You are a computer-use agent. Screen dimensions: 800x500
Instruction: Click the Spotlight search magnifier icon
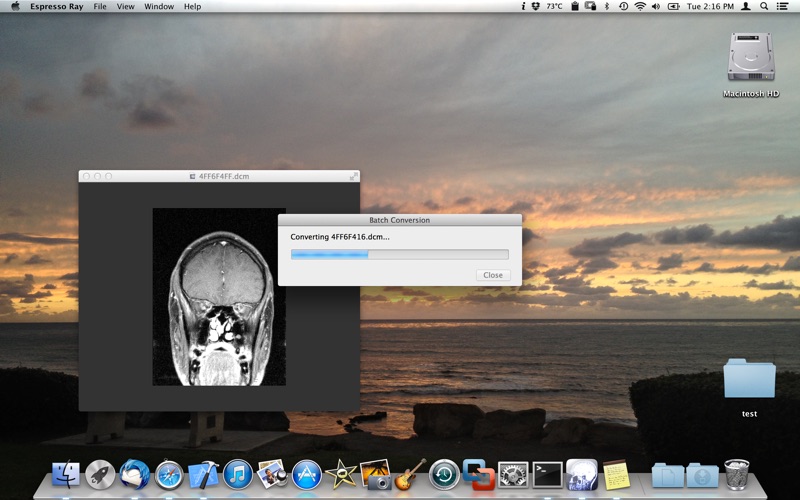pyautogui.click(x=765, y=6)
